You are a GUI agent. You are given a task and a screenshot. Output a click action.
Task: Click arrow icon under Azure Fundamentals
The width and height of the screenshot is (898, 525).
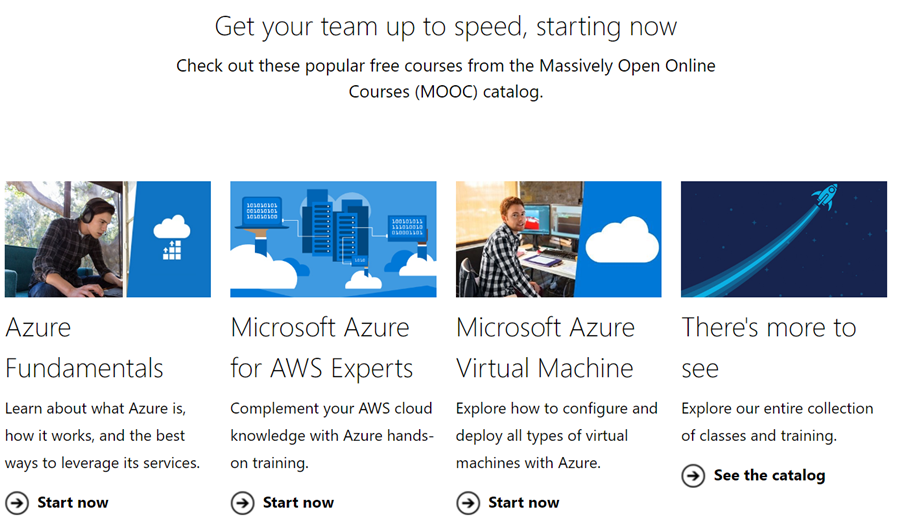pos(17,503)
